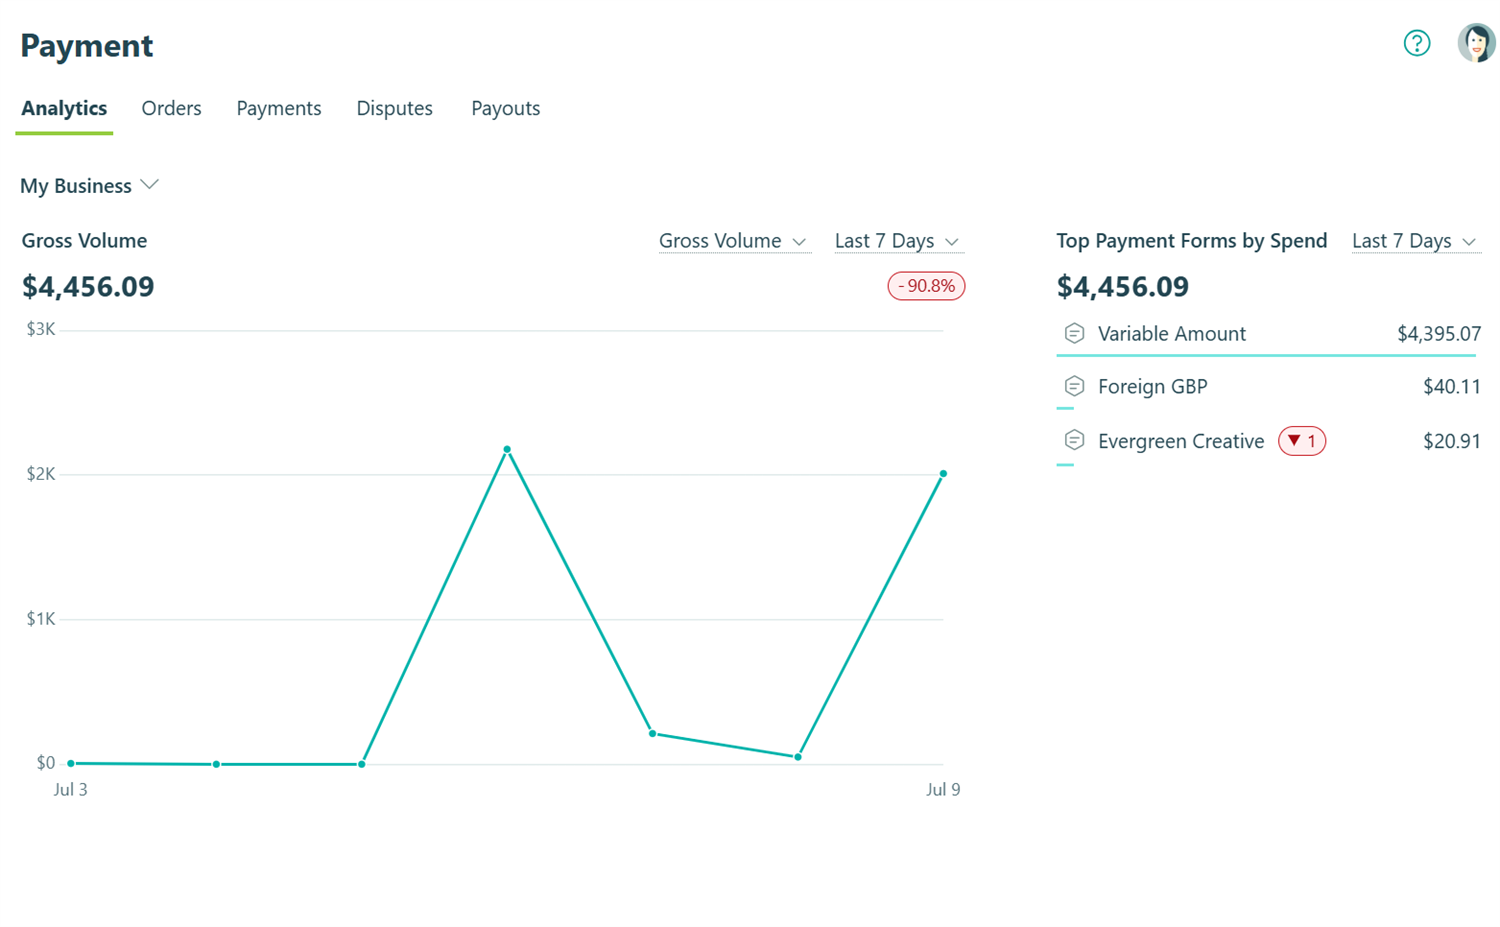The width and height of the screenshot is (1500, 927).
Task: Open the Gross Volume metric dropdown
Action: (x=733, y=241)
